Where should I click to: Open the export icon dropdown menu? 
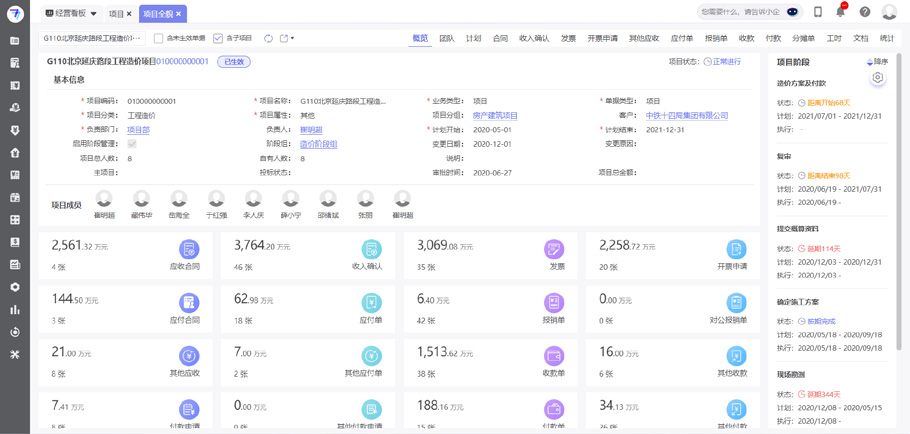[x=287, y=39]
